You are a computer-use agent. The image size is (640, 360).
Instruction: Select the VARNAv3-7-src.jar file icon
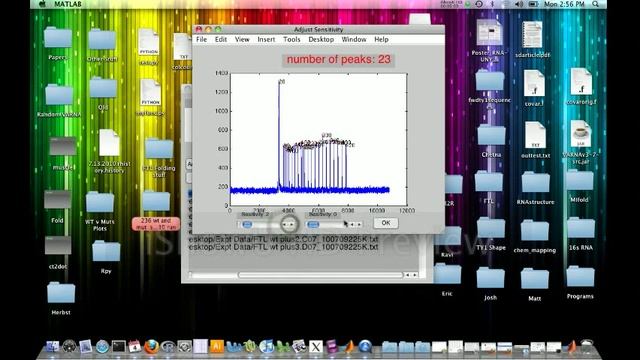580,133
